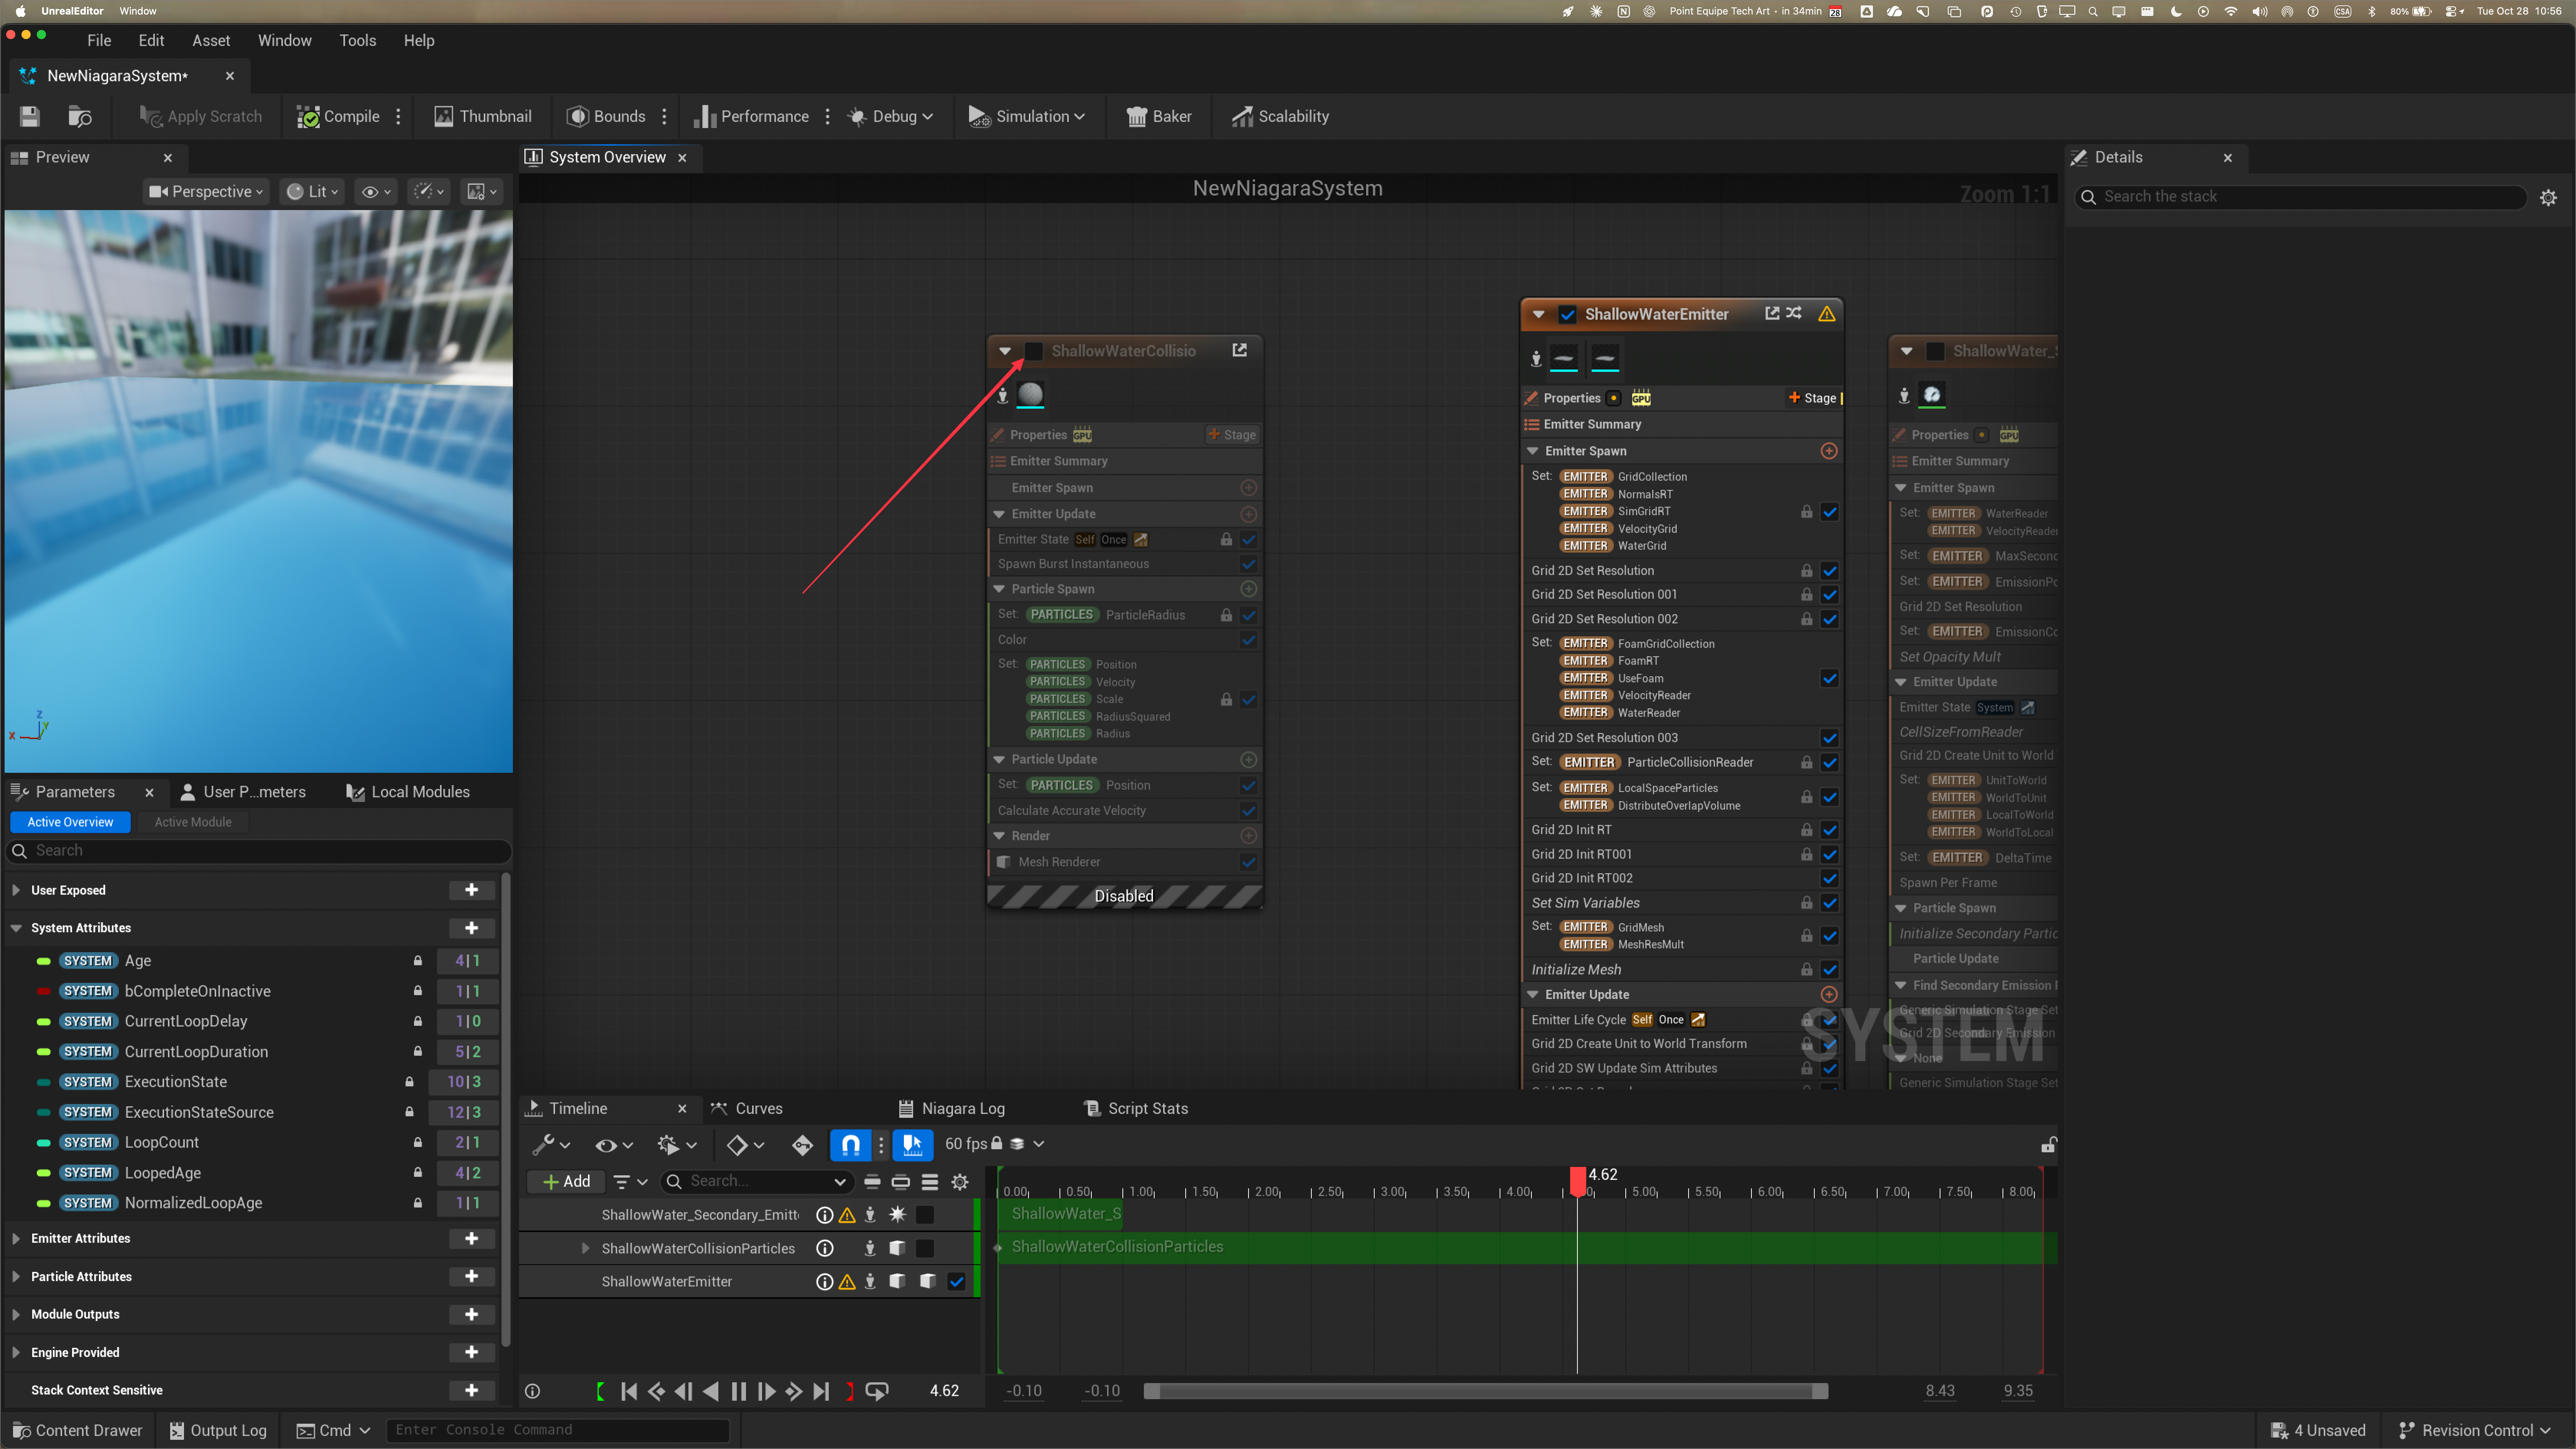Enable the ShallowWaterCollision emitter header checkbox
The height and width of the screenshot is (1449, 2576).
[1034, 351]
